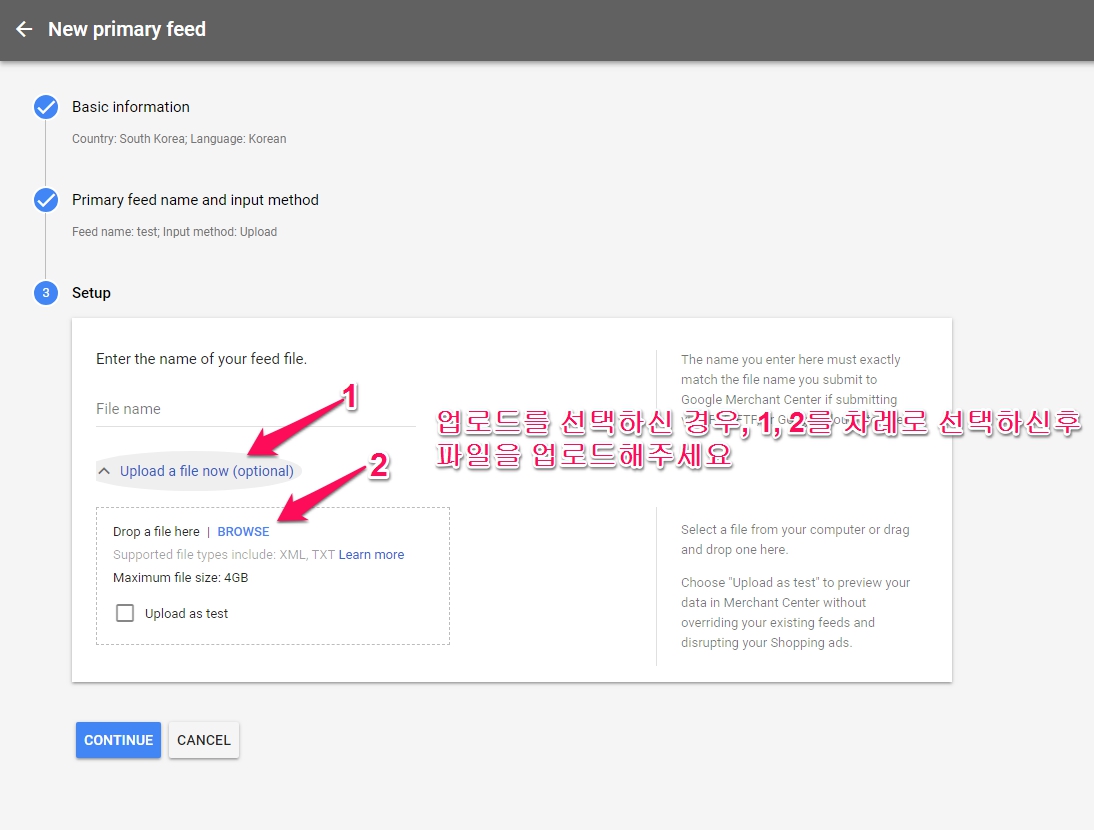Click the Basic information checkmark icon
This screenshot has width=1094, height=830.
46,108
